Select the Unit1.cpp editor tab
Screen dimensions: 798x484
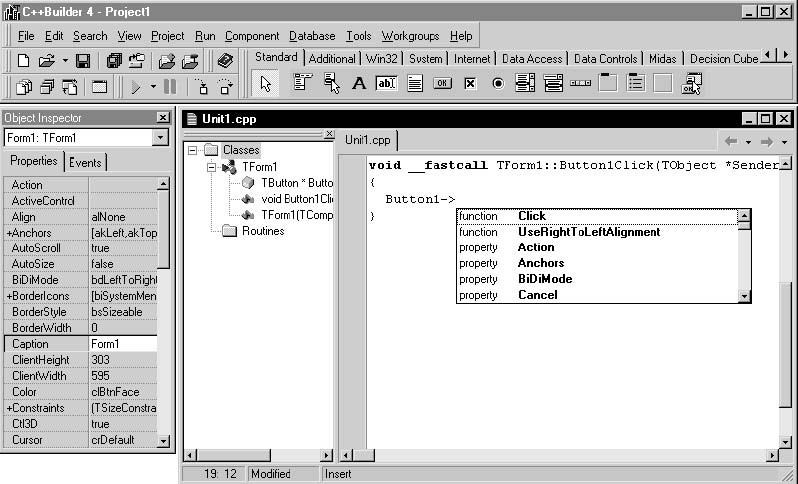[367, 140]
